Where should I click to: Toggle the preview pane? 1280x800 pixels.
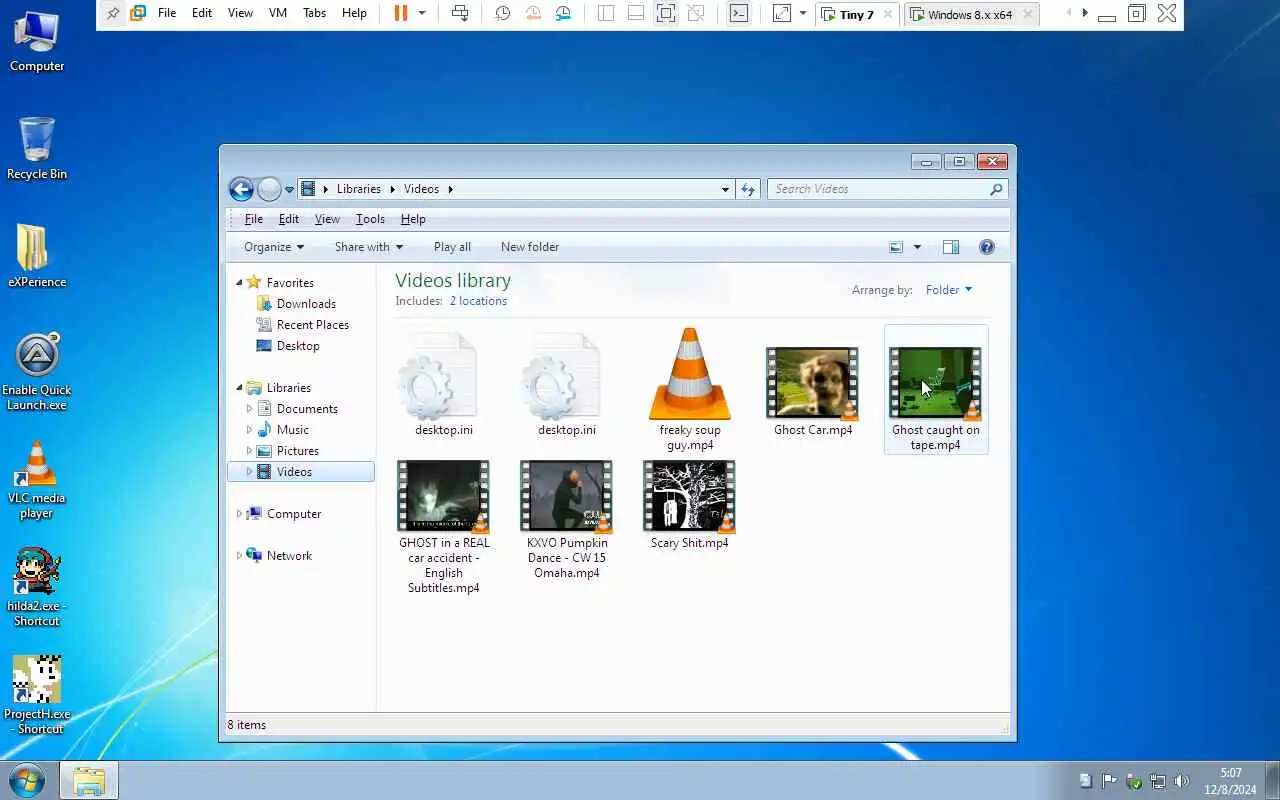(x=951, y=247)
